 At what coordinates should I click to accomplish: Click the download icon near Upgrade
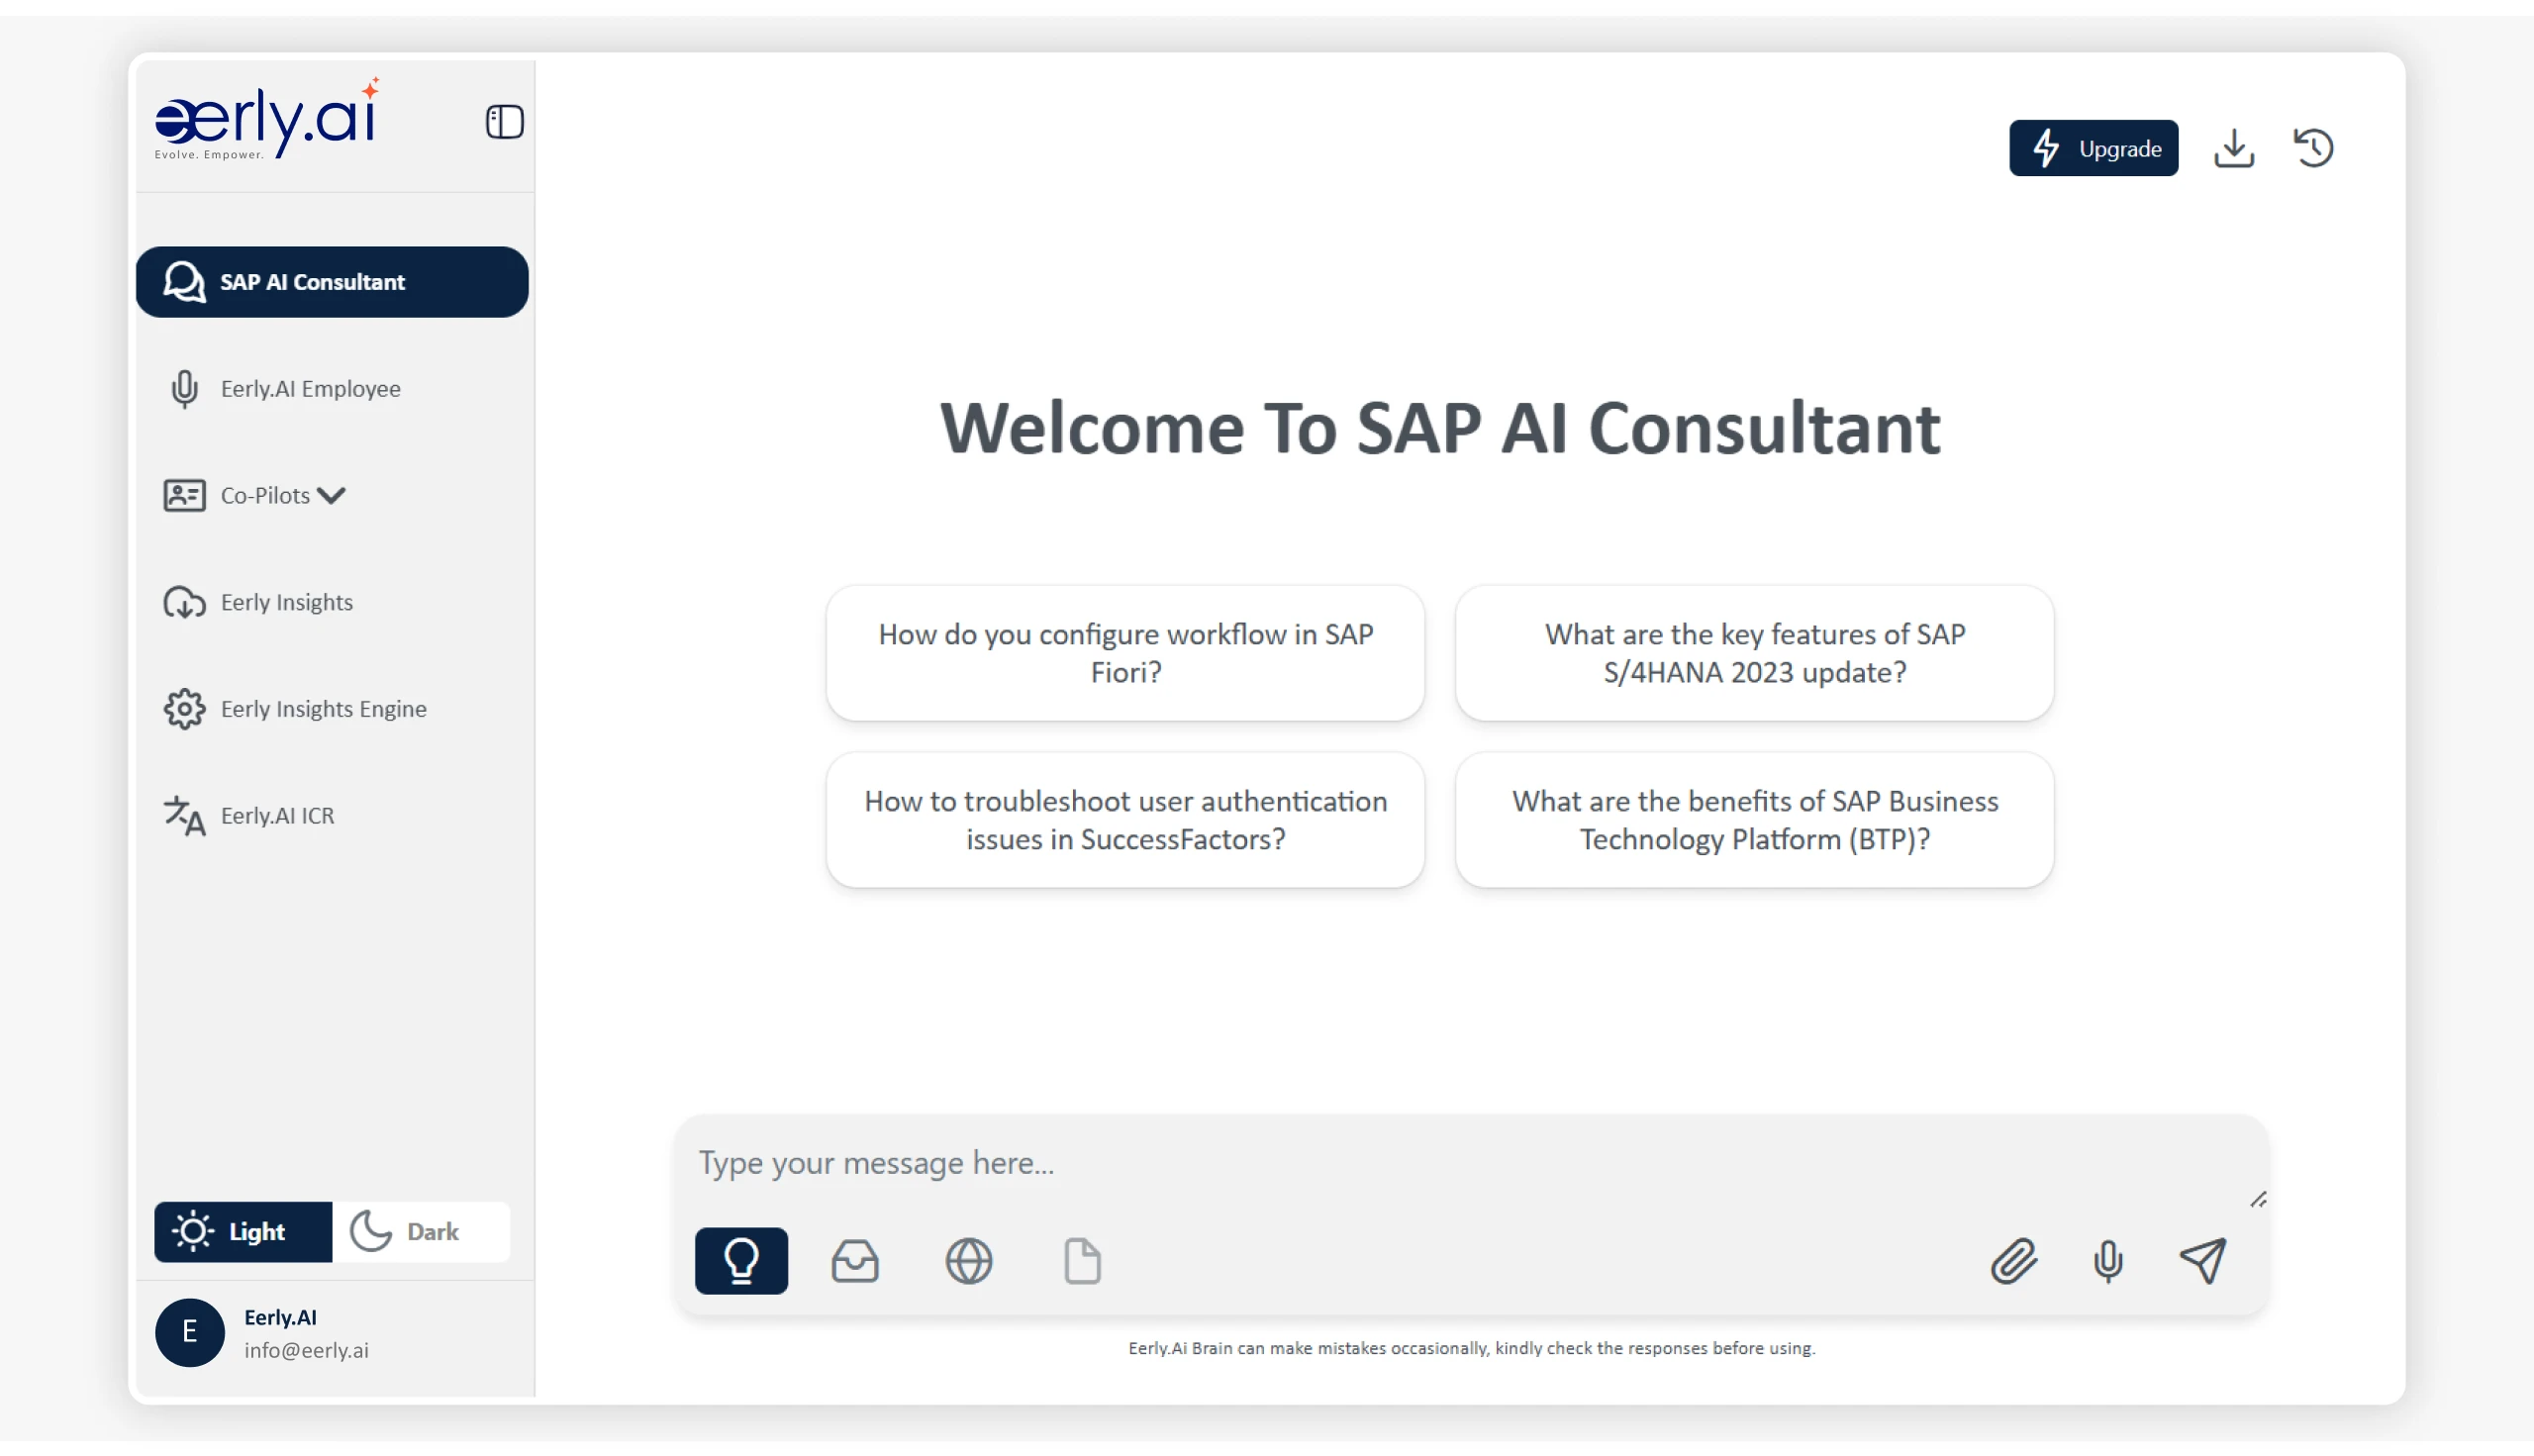click(x=2234, y=147)
